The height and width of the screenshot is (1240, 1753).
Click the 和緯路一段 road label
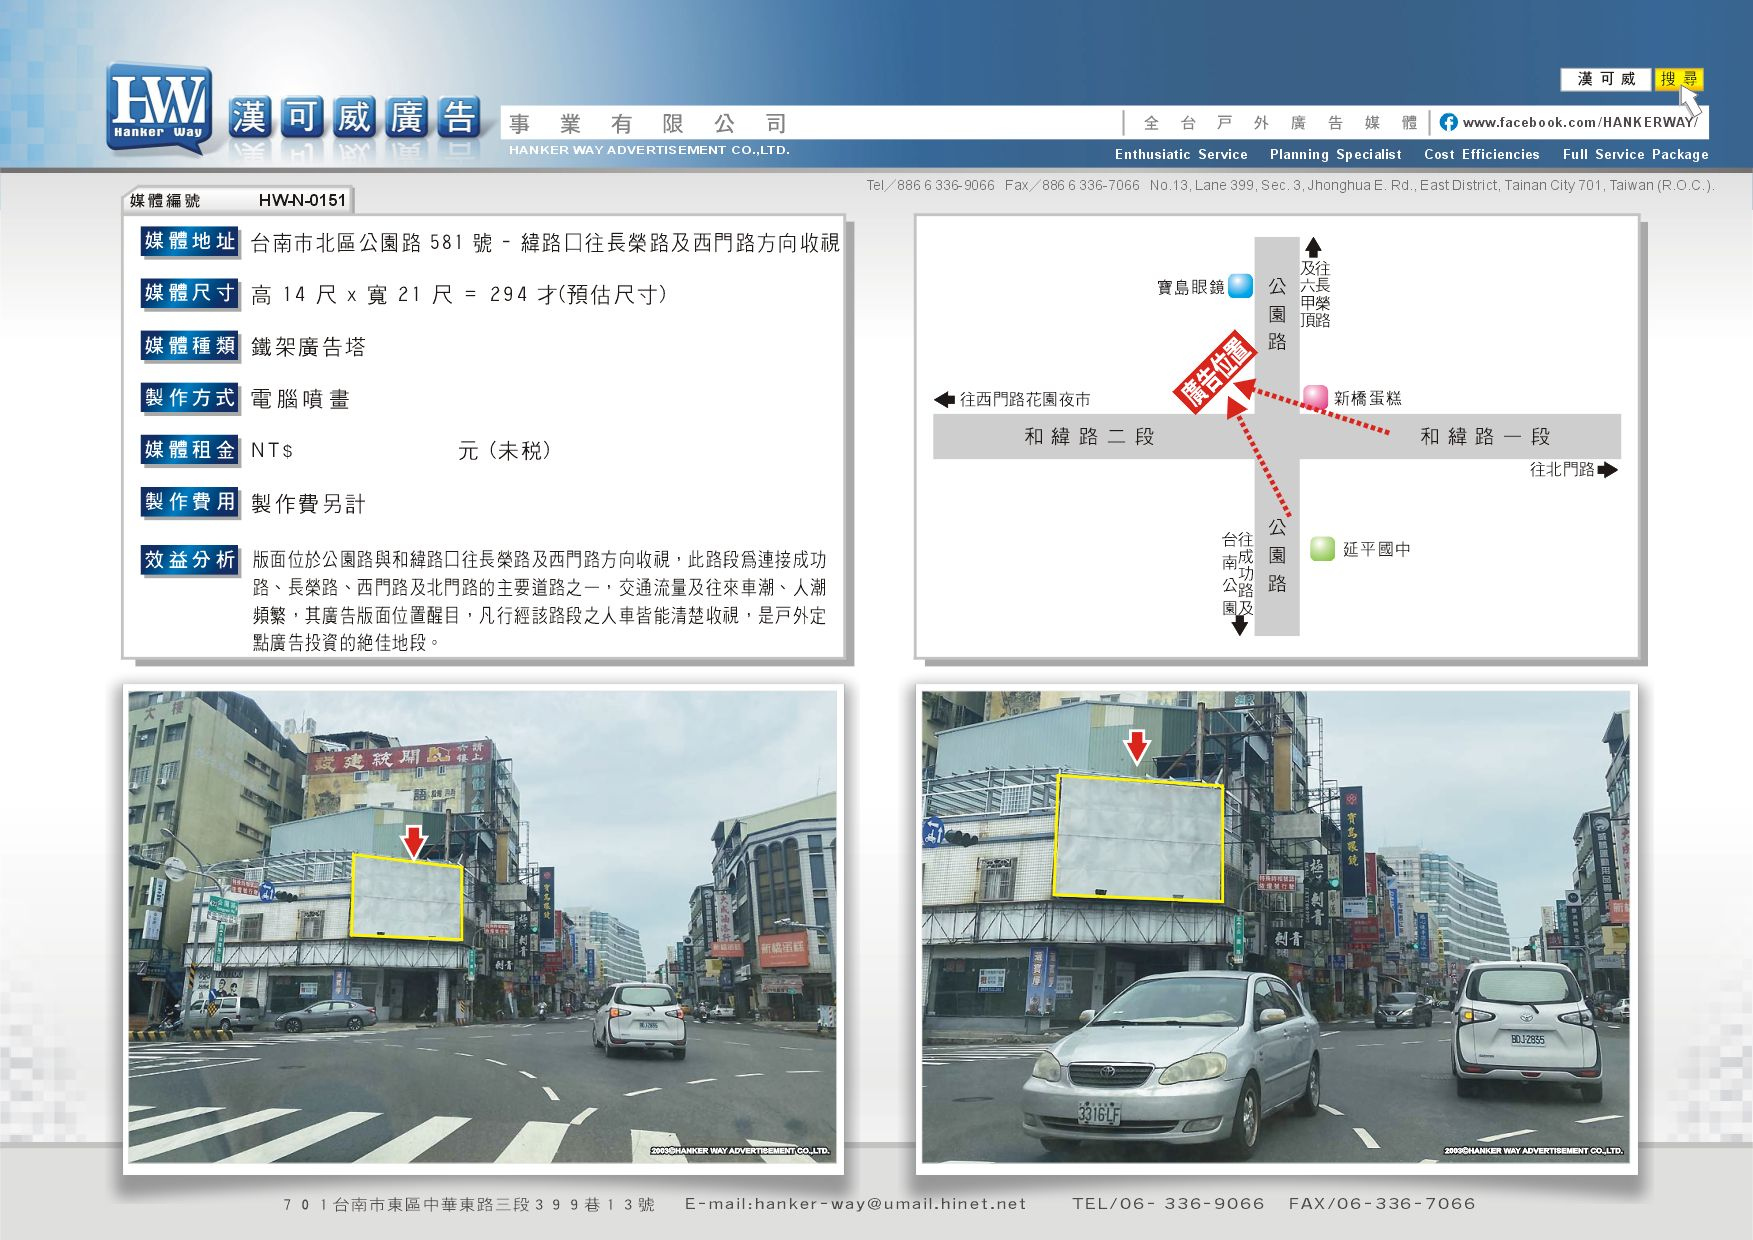click(1485, 436)
